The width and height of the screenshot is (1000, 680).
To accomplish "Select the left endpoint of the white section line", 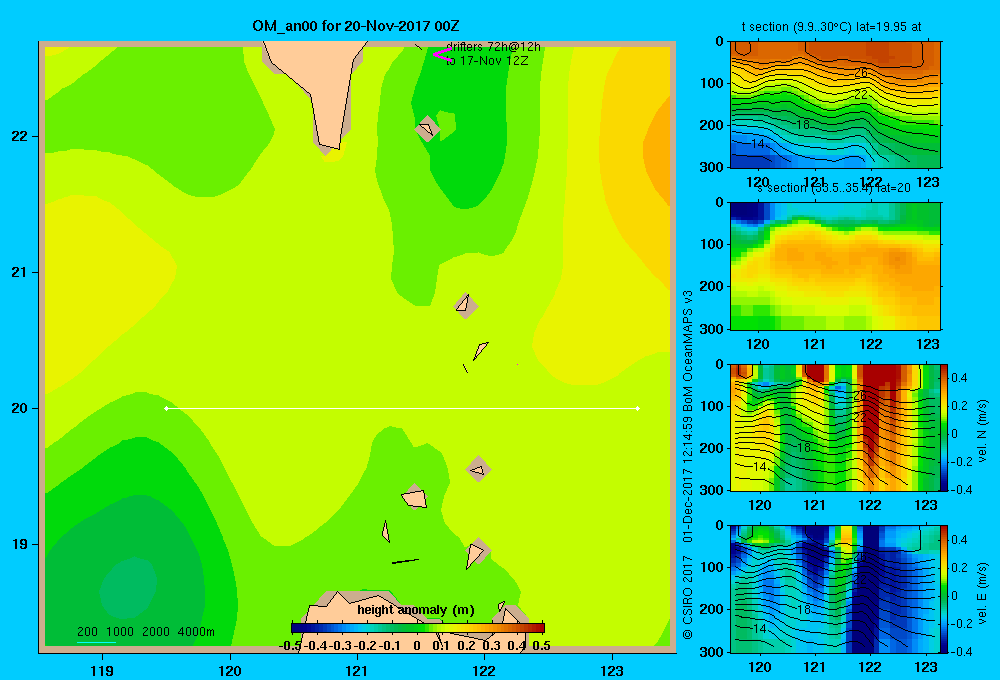I will 166,408.
